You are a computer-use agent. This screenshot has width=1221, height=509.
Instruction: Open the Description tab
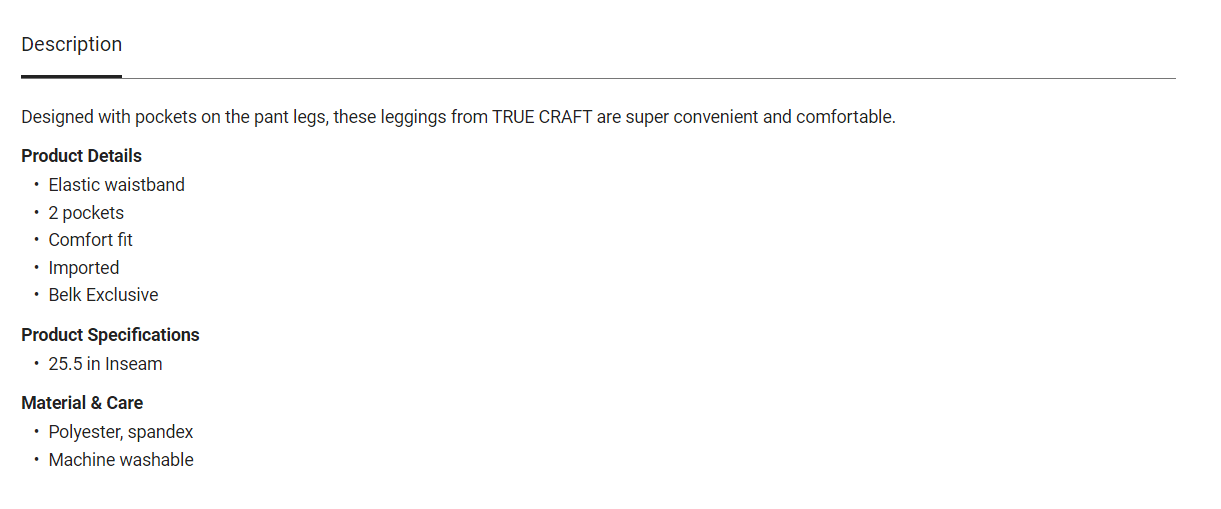71,44
